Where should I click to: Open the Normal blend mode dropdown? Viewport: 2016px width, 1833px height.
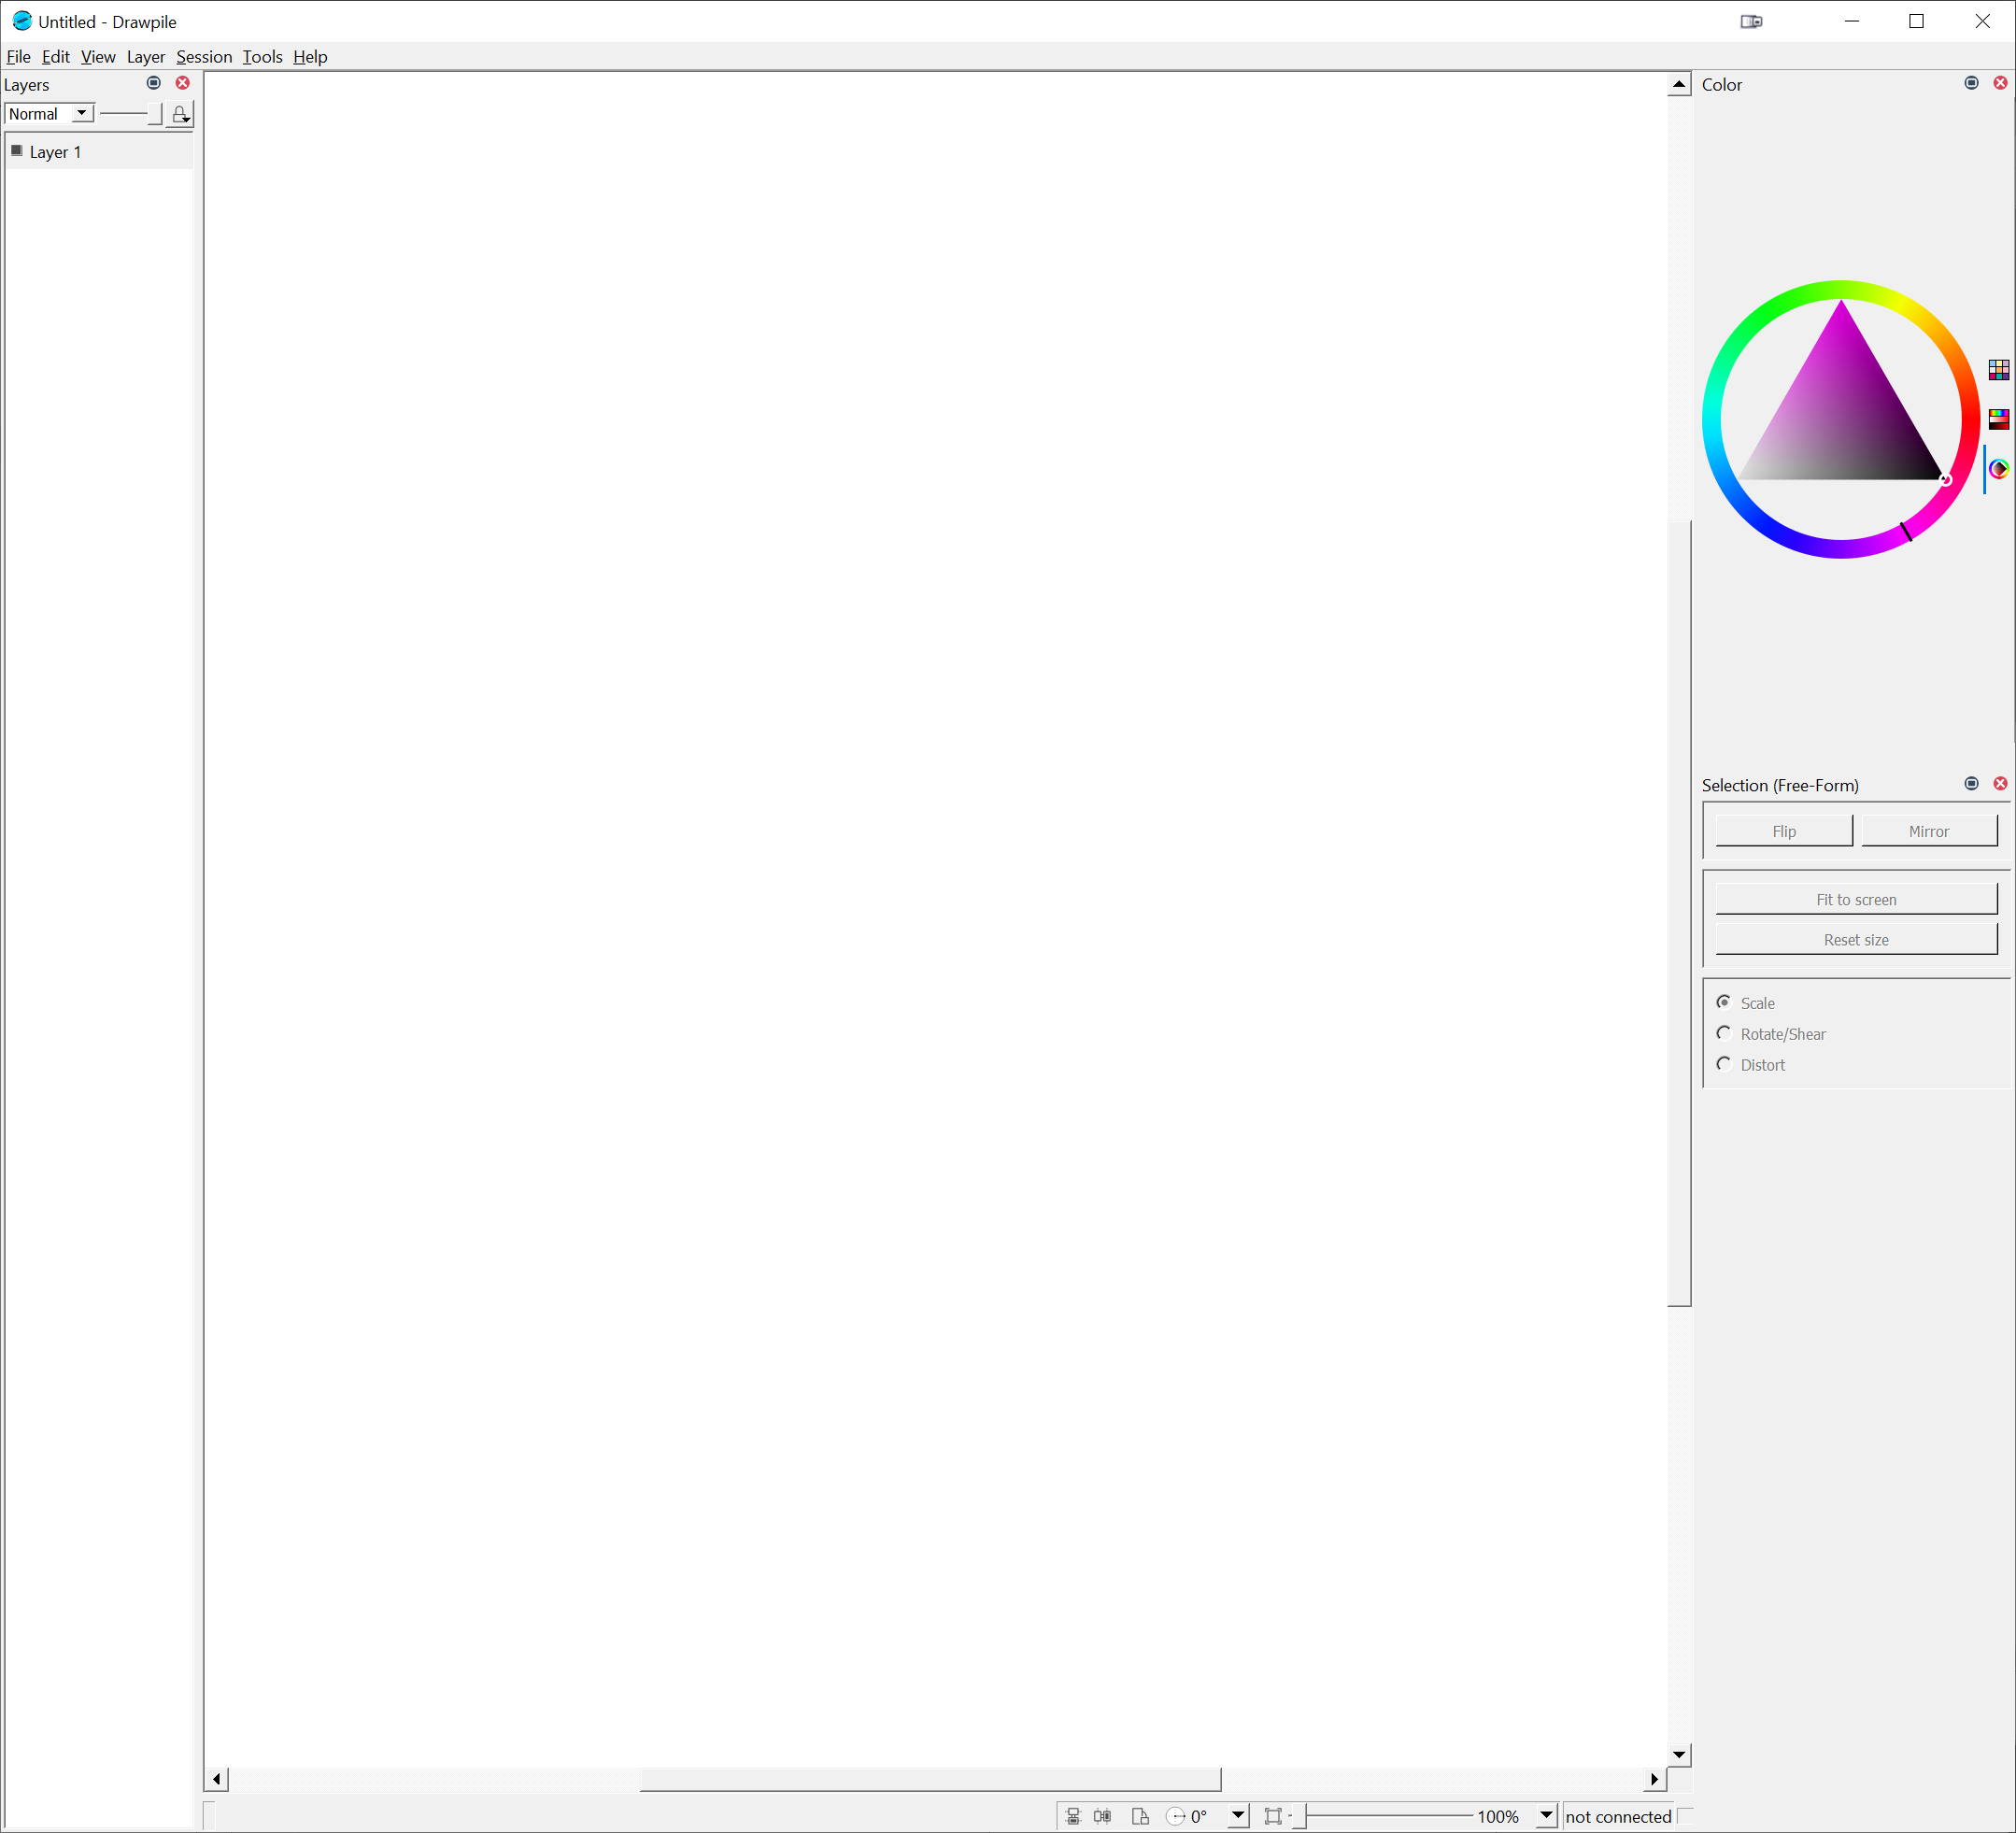click(x=82, y=114)
